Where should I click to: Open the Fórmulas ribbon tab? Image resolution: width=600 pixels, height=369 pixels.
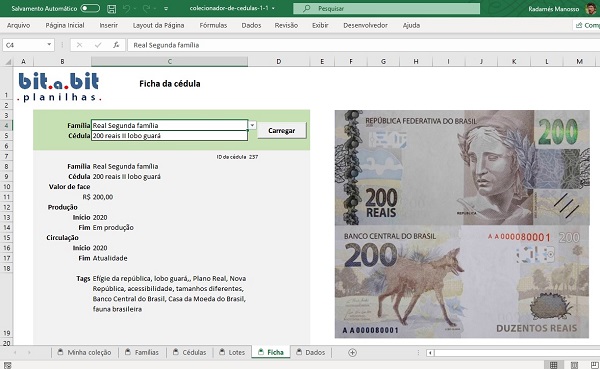coord(213,25)
